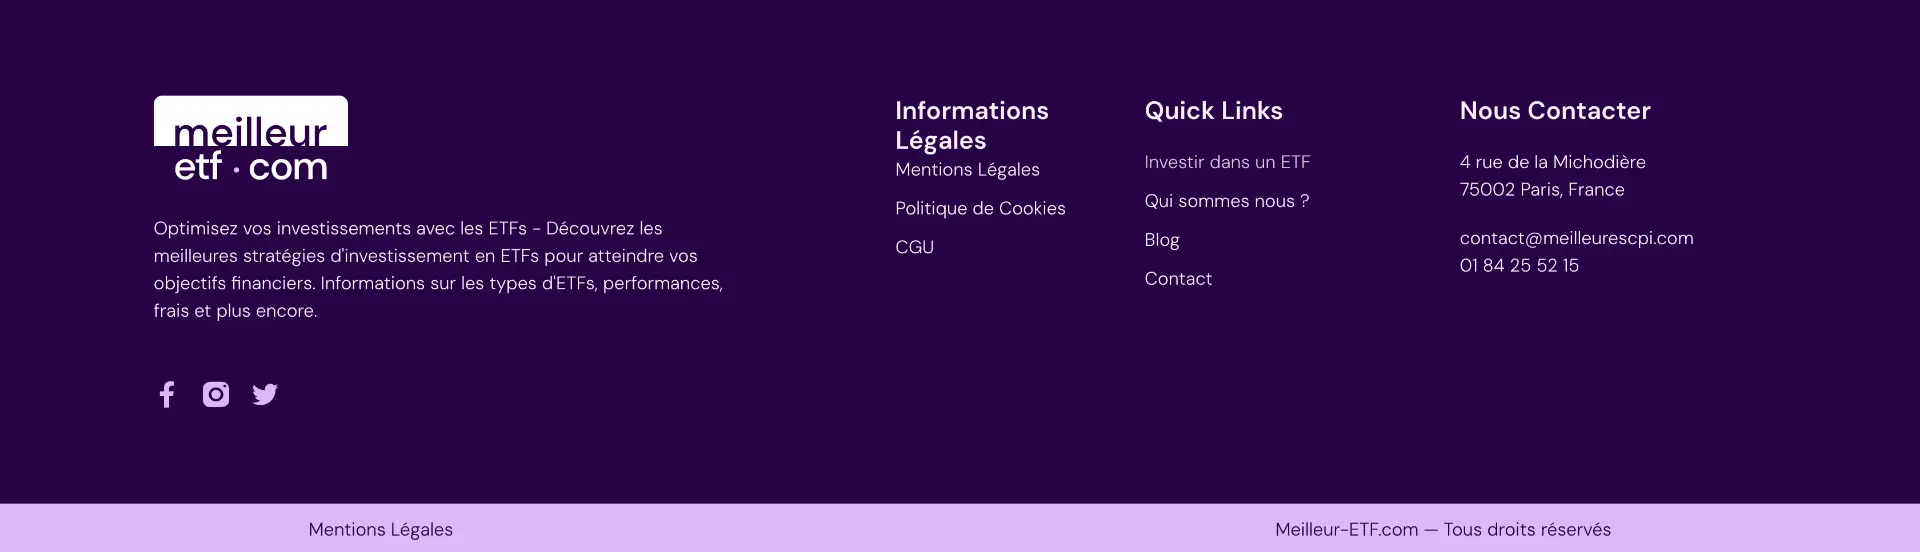Image resolution: width=1920 pixels, height=552 pixels.
Task: Open the Contact quick link
Action: pos(1178,279)
